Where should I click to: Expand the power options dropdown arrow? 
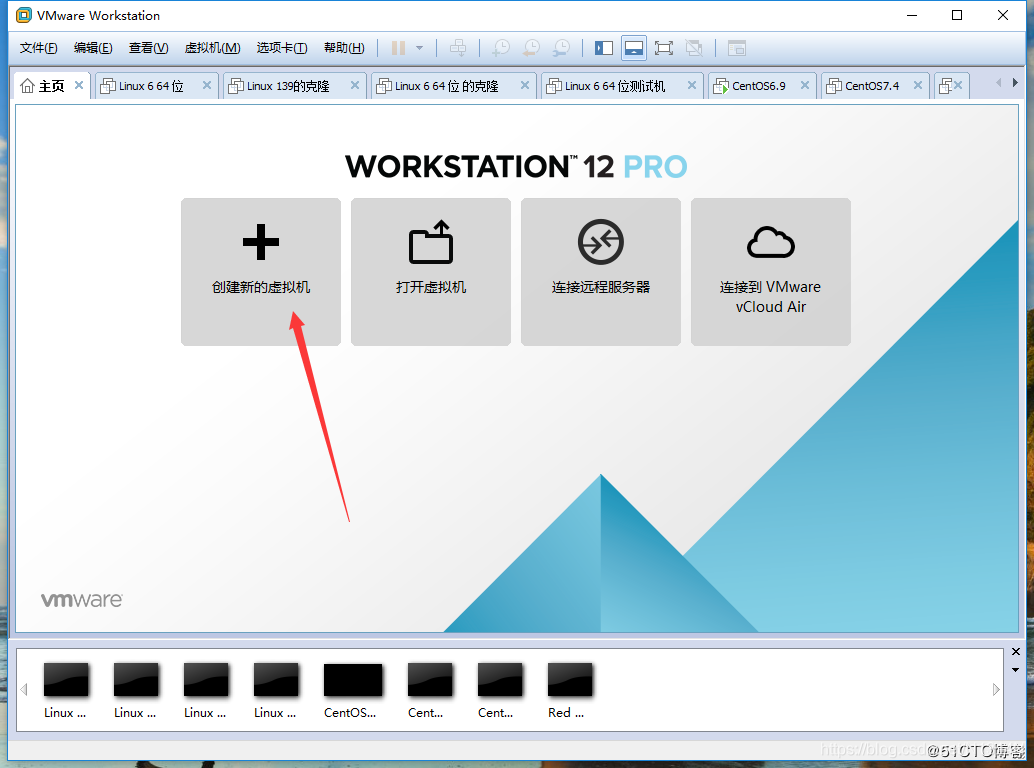click(x=419, y=47)
